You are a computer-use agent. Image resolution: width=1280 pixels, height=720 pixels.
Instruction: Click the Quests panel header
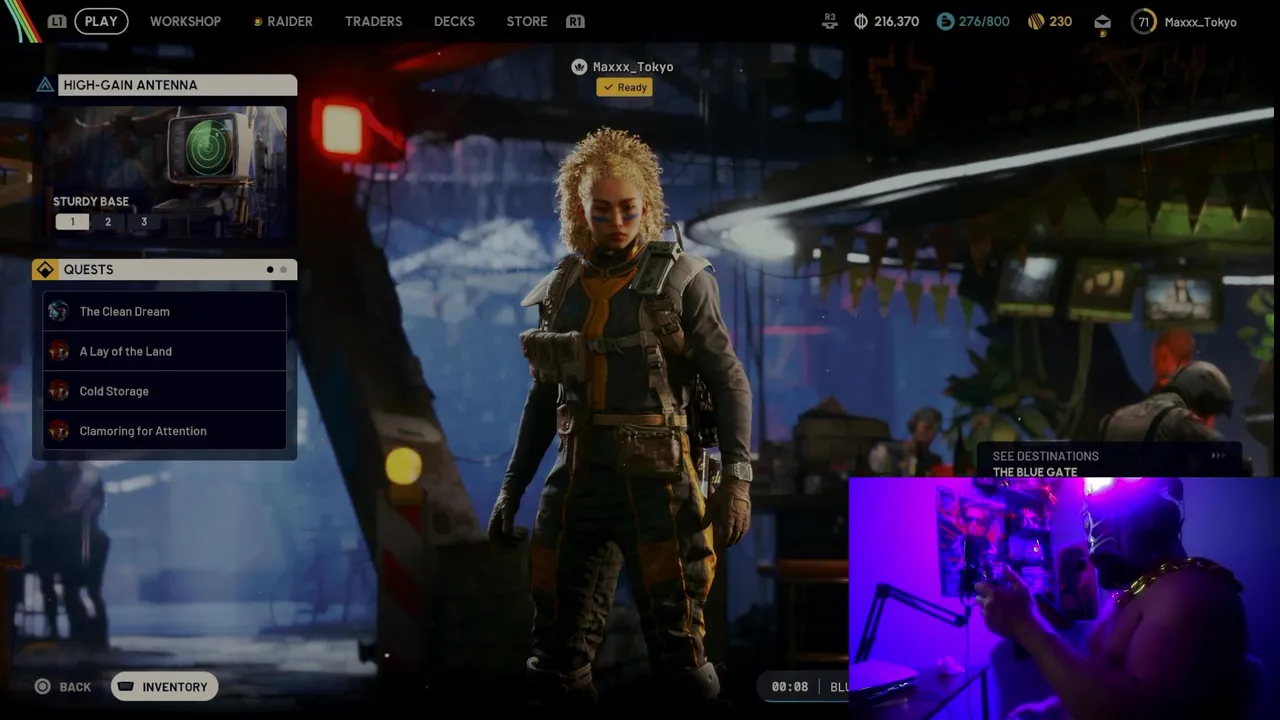(x=165, y=270)
